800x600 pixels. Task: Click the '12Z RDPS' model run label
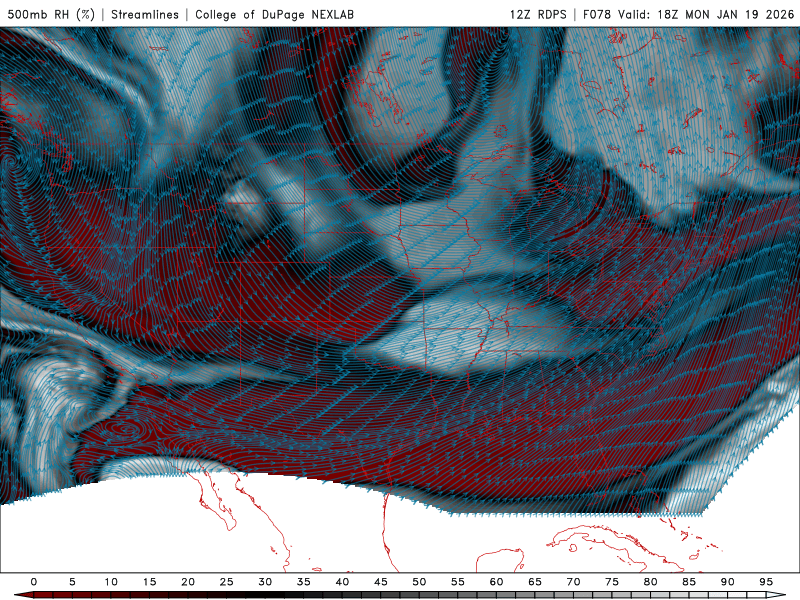[538, 14]
